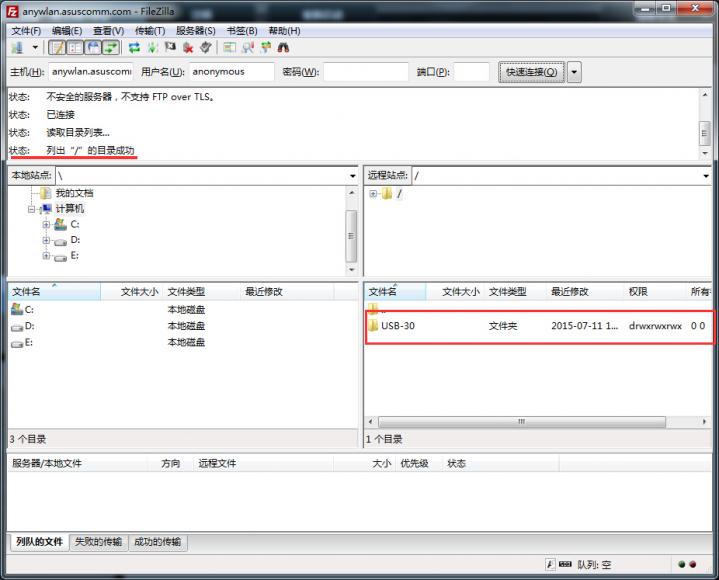Toggle remote directory tree display
Screen dimensions: 719x580
[93, 48]
